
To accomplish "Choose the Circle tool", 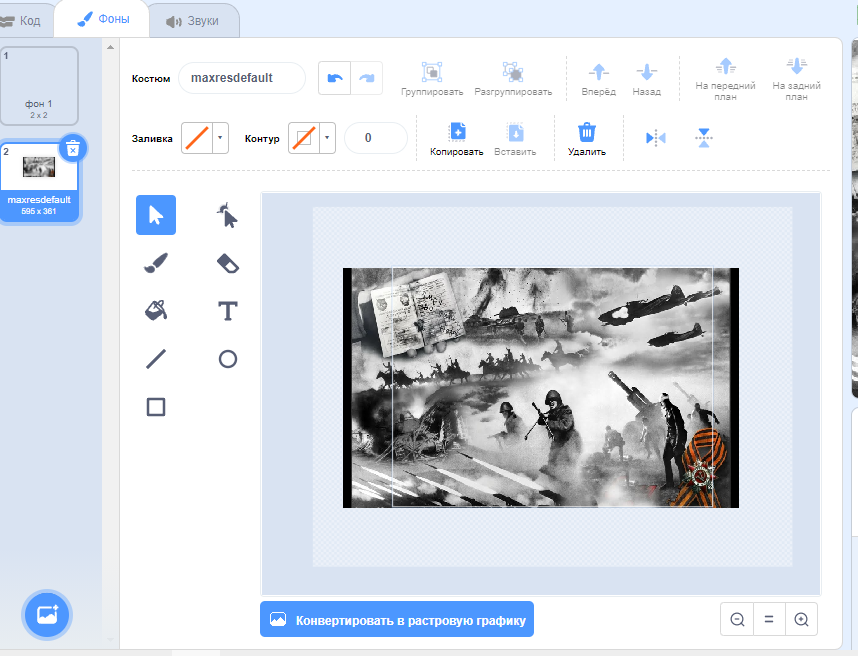I will pos(228,359).
